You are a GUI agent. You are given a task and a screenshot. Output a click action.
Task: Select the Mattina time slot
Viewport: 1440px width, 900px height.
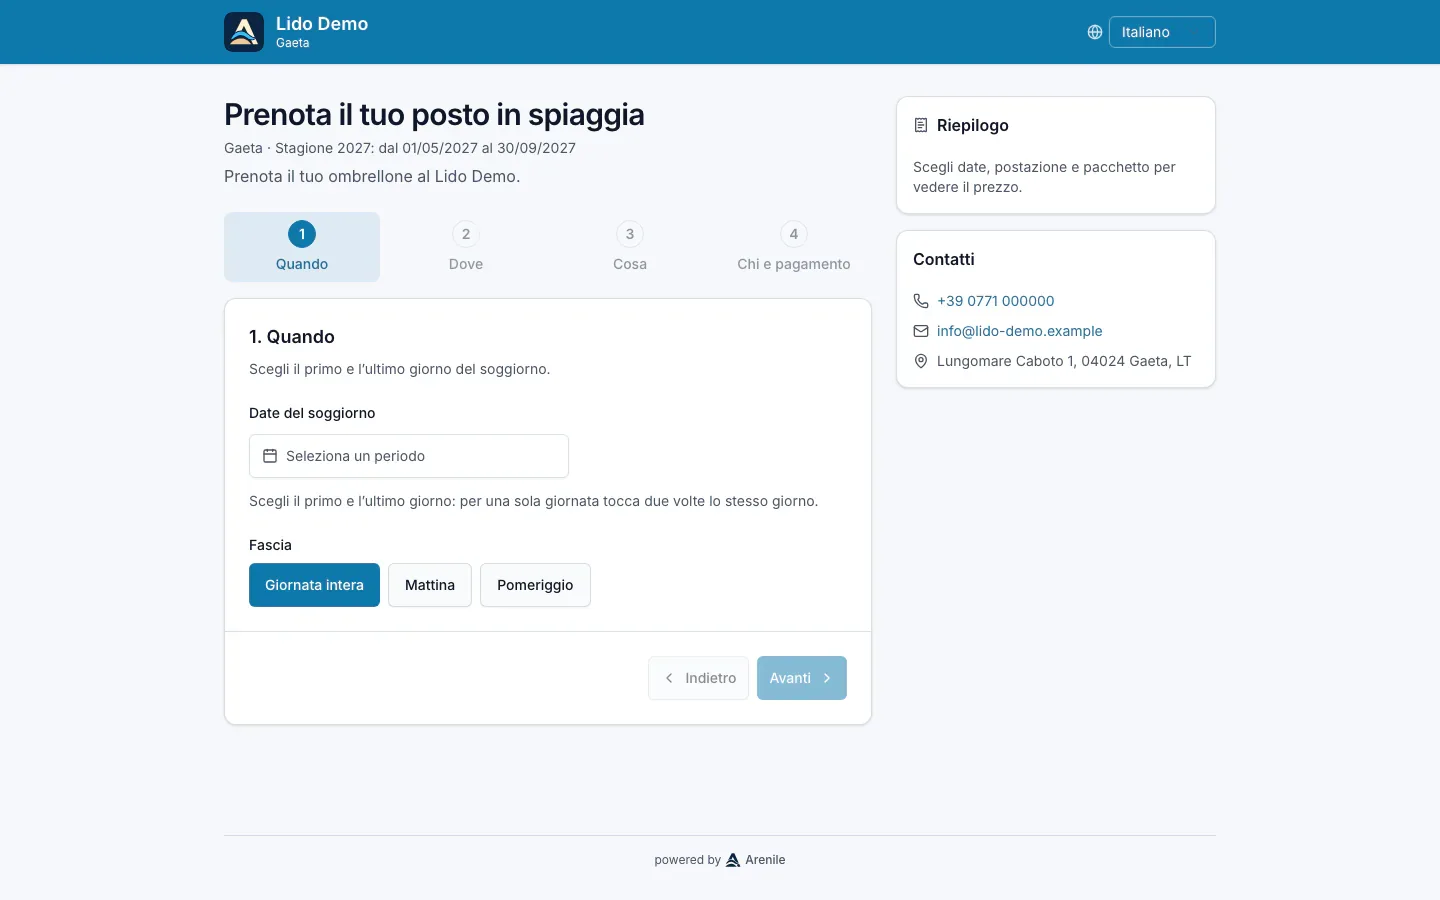(430, 585)
